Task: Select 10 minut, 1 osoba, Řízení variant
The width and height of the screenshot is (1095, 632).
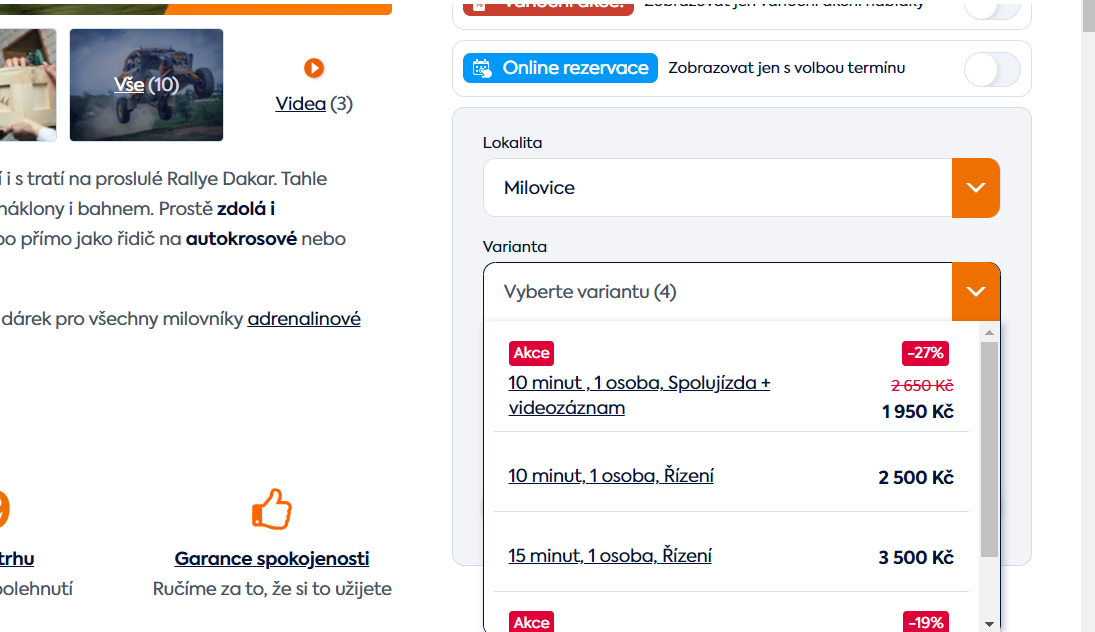Action: (x=731, y=476)
